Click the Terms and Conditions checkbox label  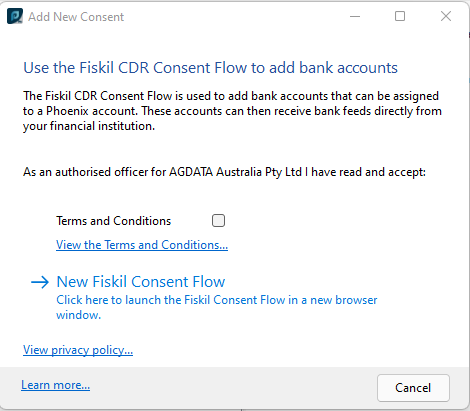114,221
